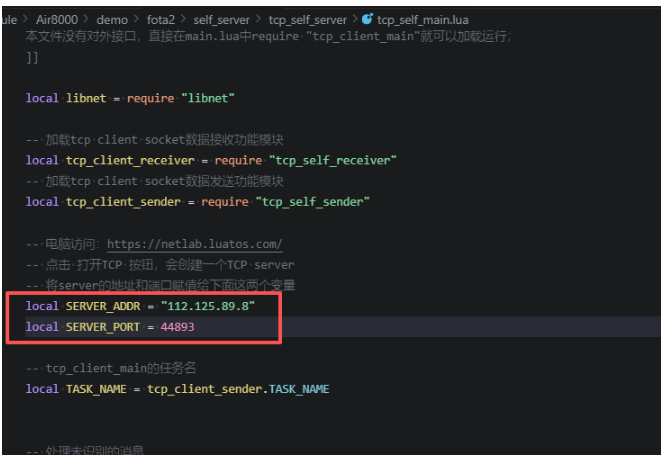The image size is (663, 463).
Task: Place cursor on "libnet" string literal
Action: tap(208, 99)
